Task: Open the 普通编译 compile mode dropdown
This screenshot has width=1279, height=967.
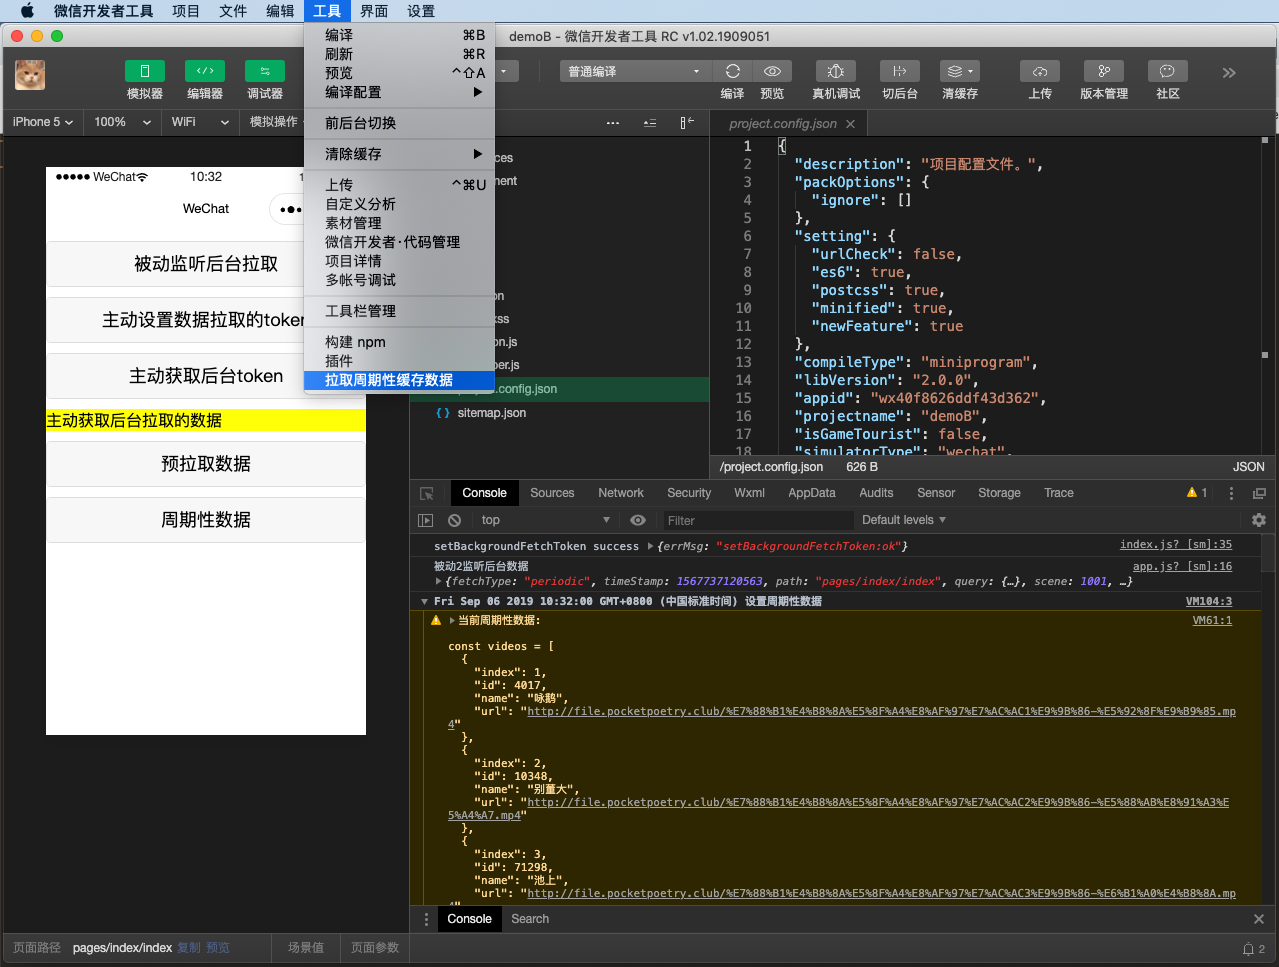Action: click(x=634, y=71)
